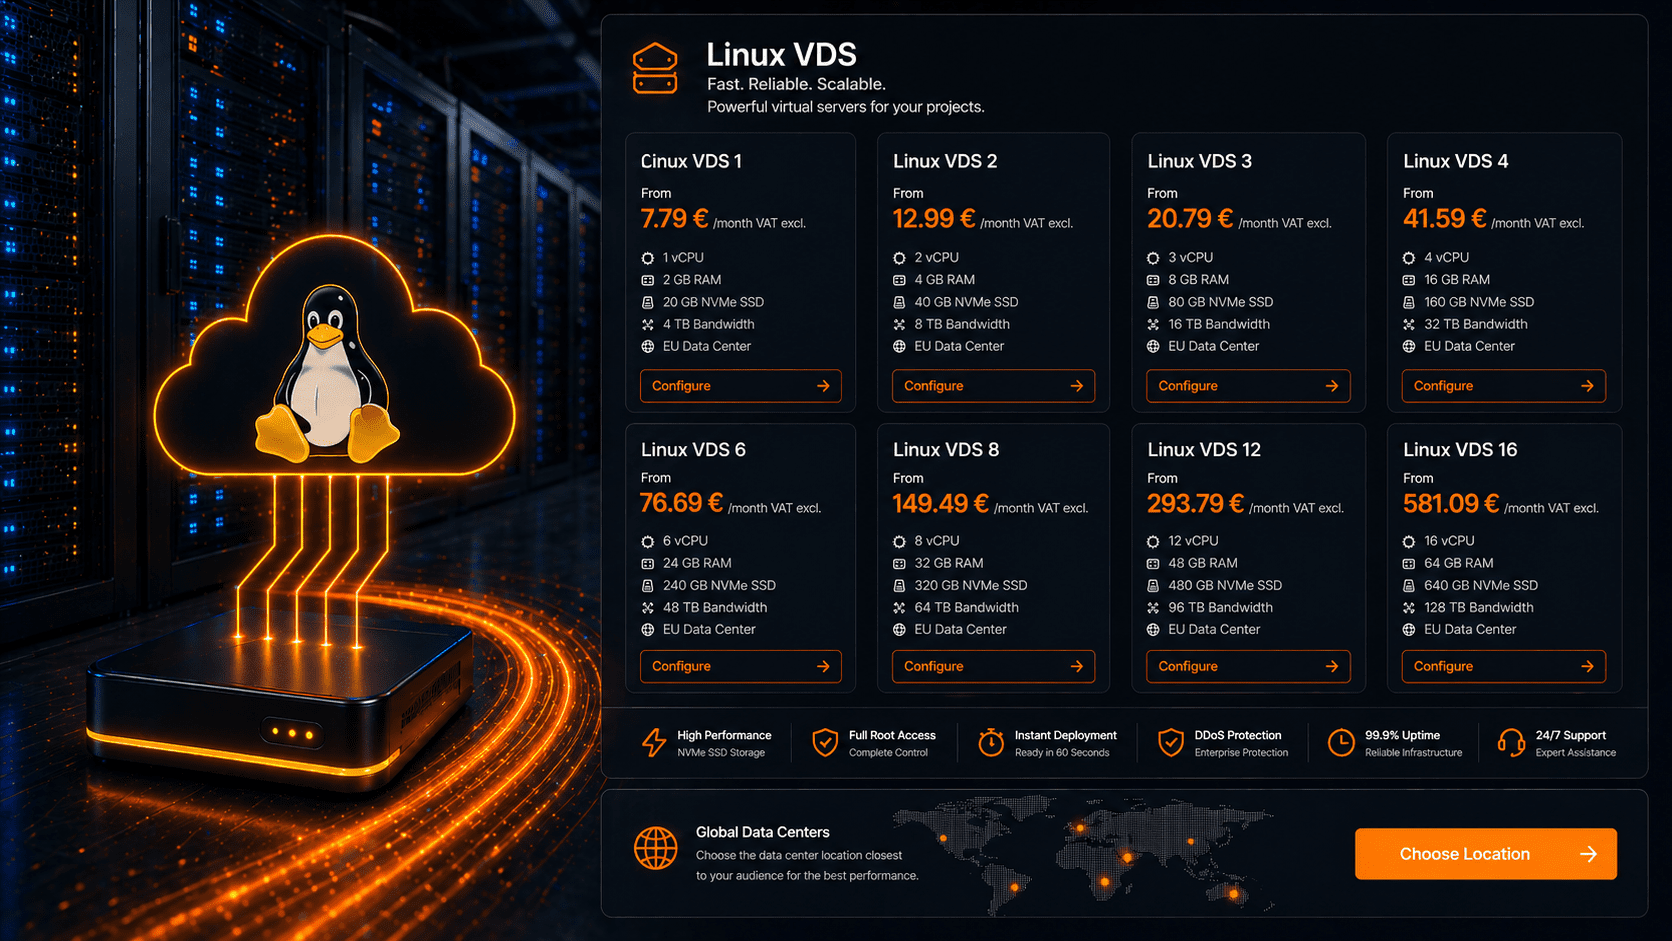Click the Tux penguin cloud illustration
The height and width of the screenshot is (941, 1672).
(x=334, y=355)
